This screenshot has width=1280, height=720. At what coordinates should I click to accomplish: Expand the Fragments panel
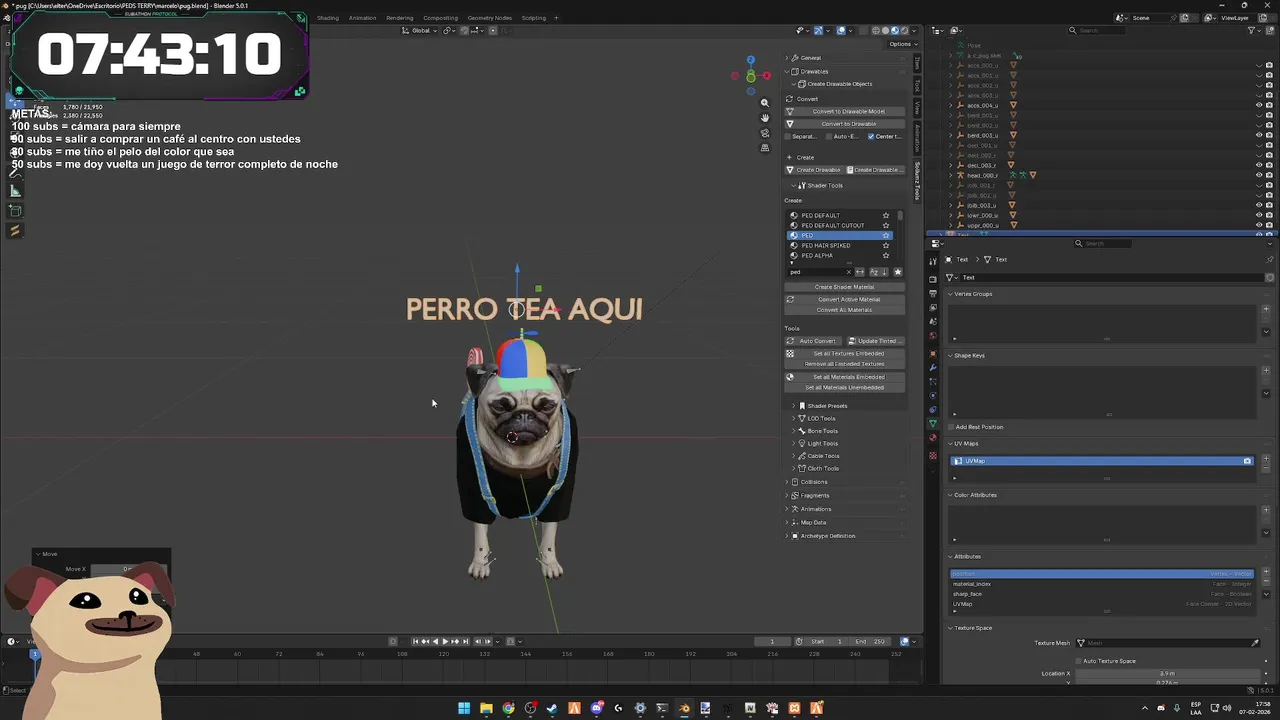click(787, 495)
